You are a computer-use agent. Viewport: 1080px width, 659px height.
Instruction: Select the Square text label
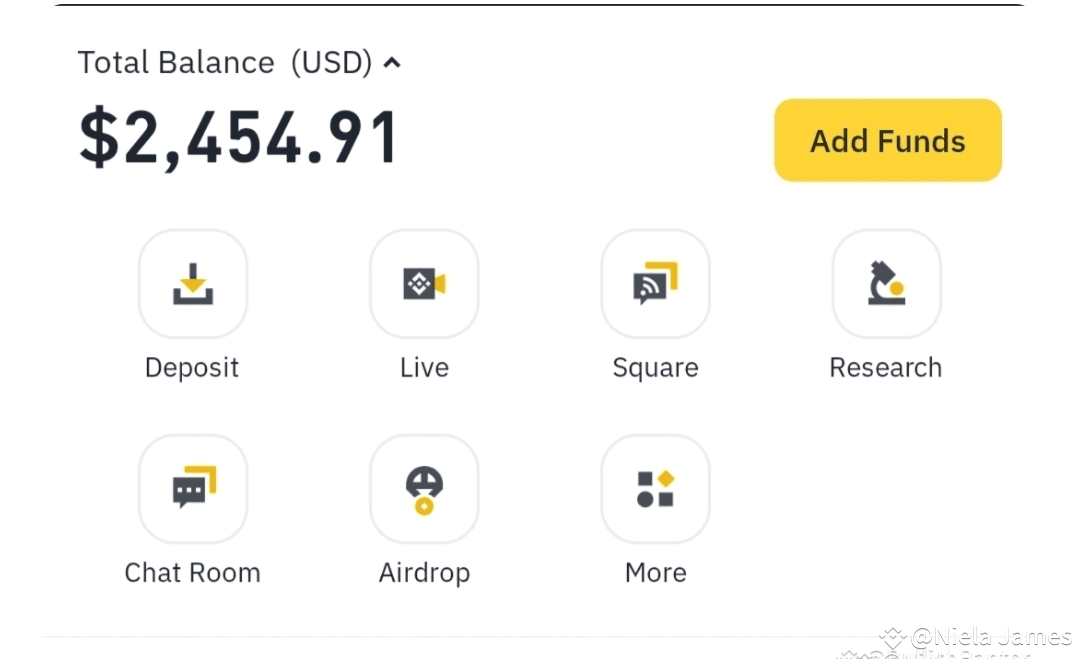pos(655,368)
